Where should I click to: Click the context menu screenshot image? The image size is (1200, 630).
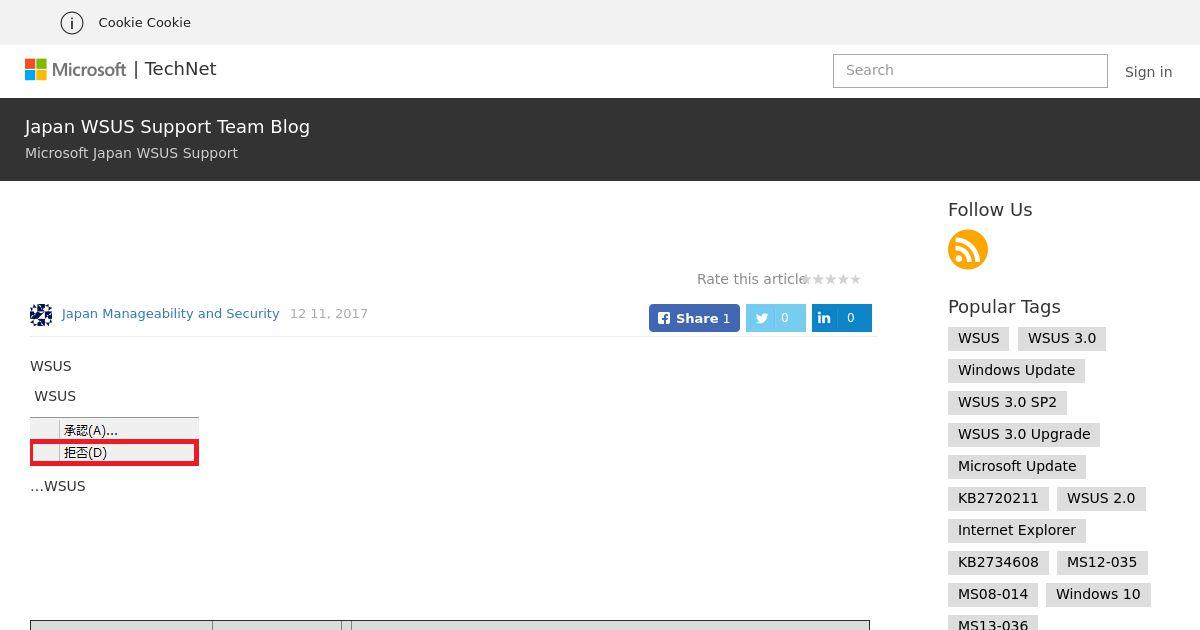tap(114, 441)
